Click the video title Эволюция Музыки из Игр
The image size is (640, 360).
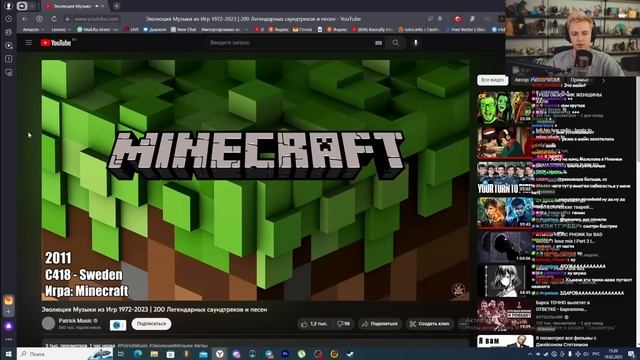[154, 309]
